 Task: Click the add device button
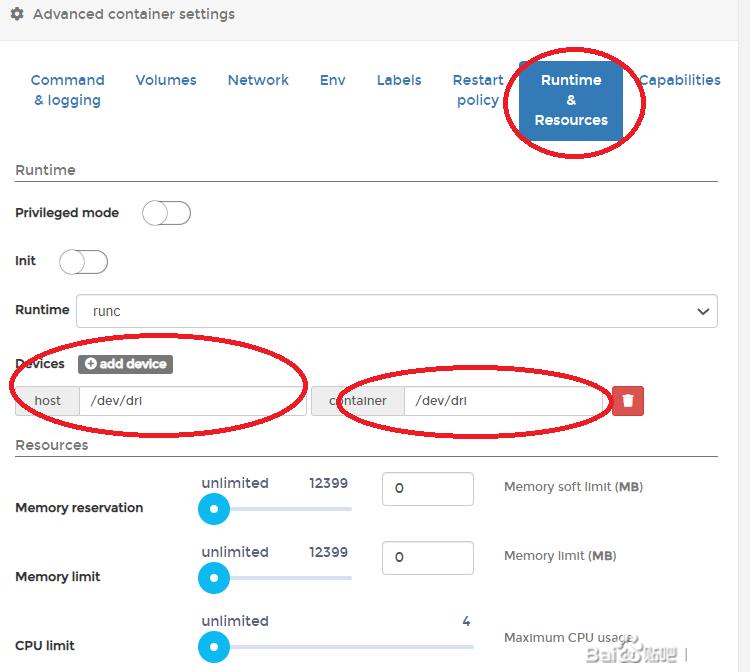point(125,364)
